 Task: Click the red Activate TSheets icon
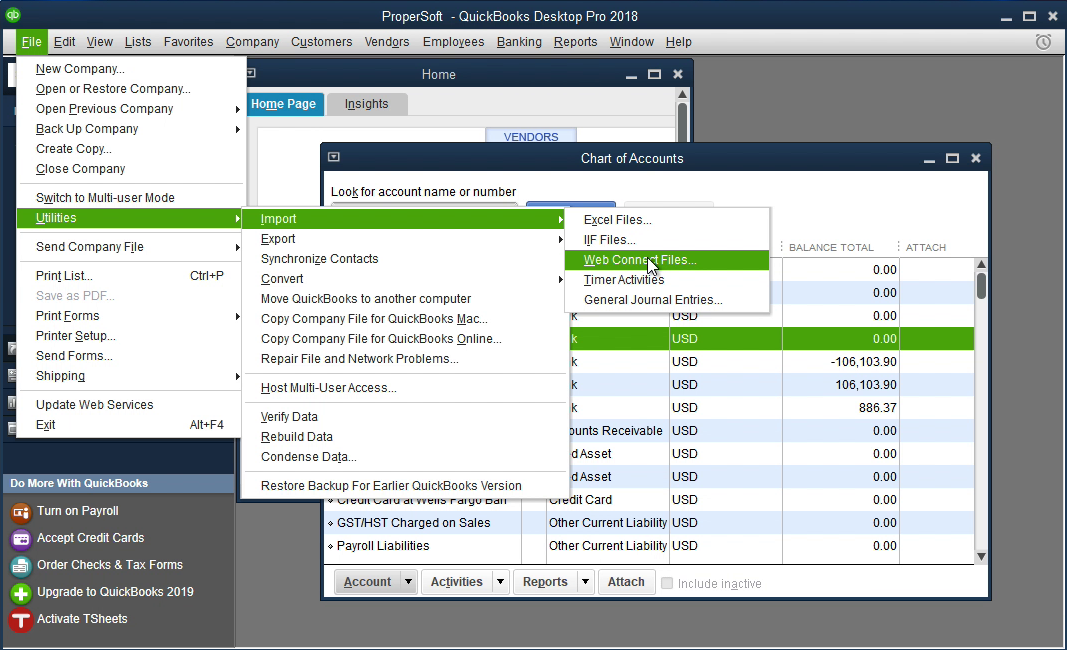coord(21,620)
